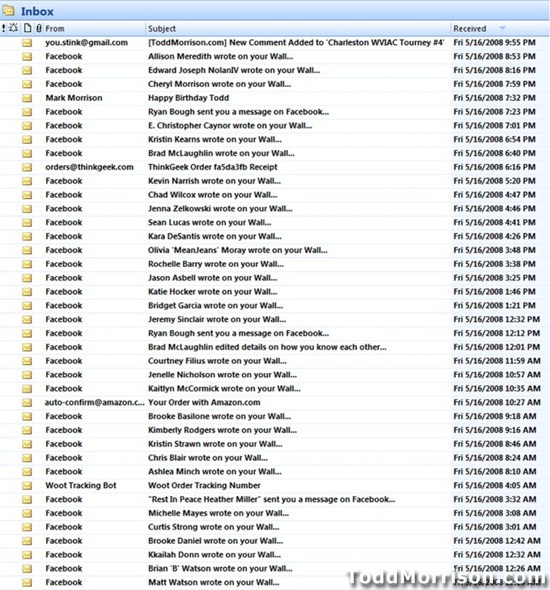Click envelope icon of Happy Birthday Todd message

(27, 98)
